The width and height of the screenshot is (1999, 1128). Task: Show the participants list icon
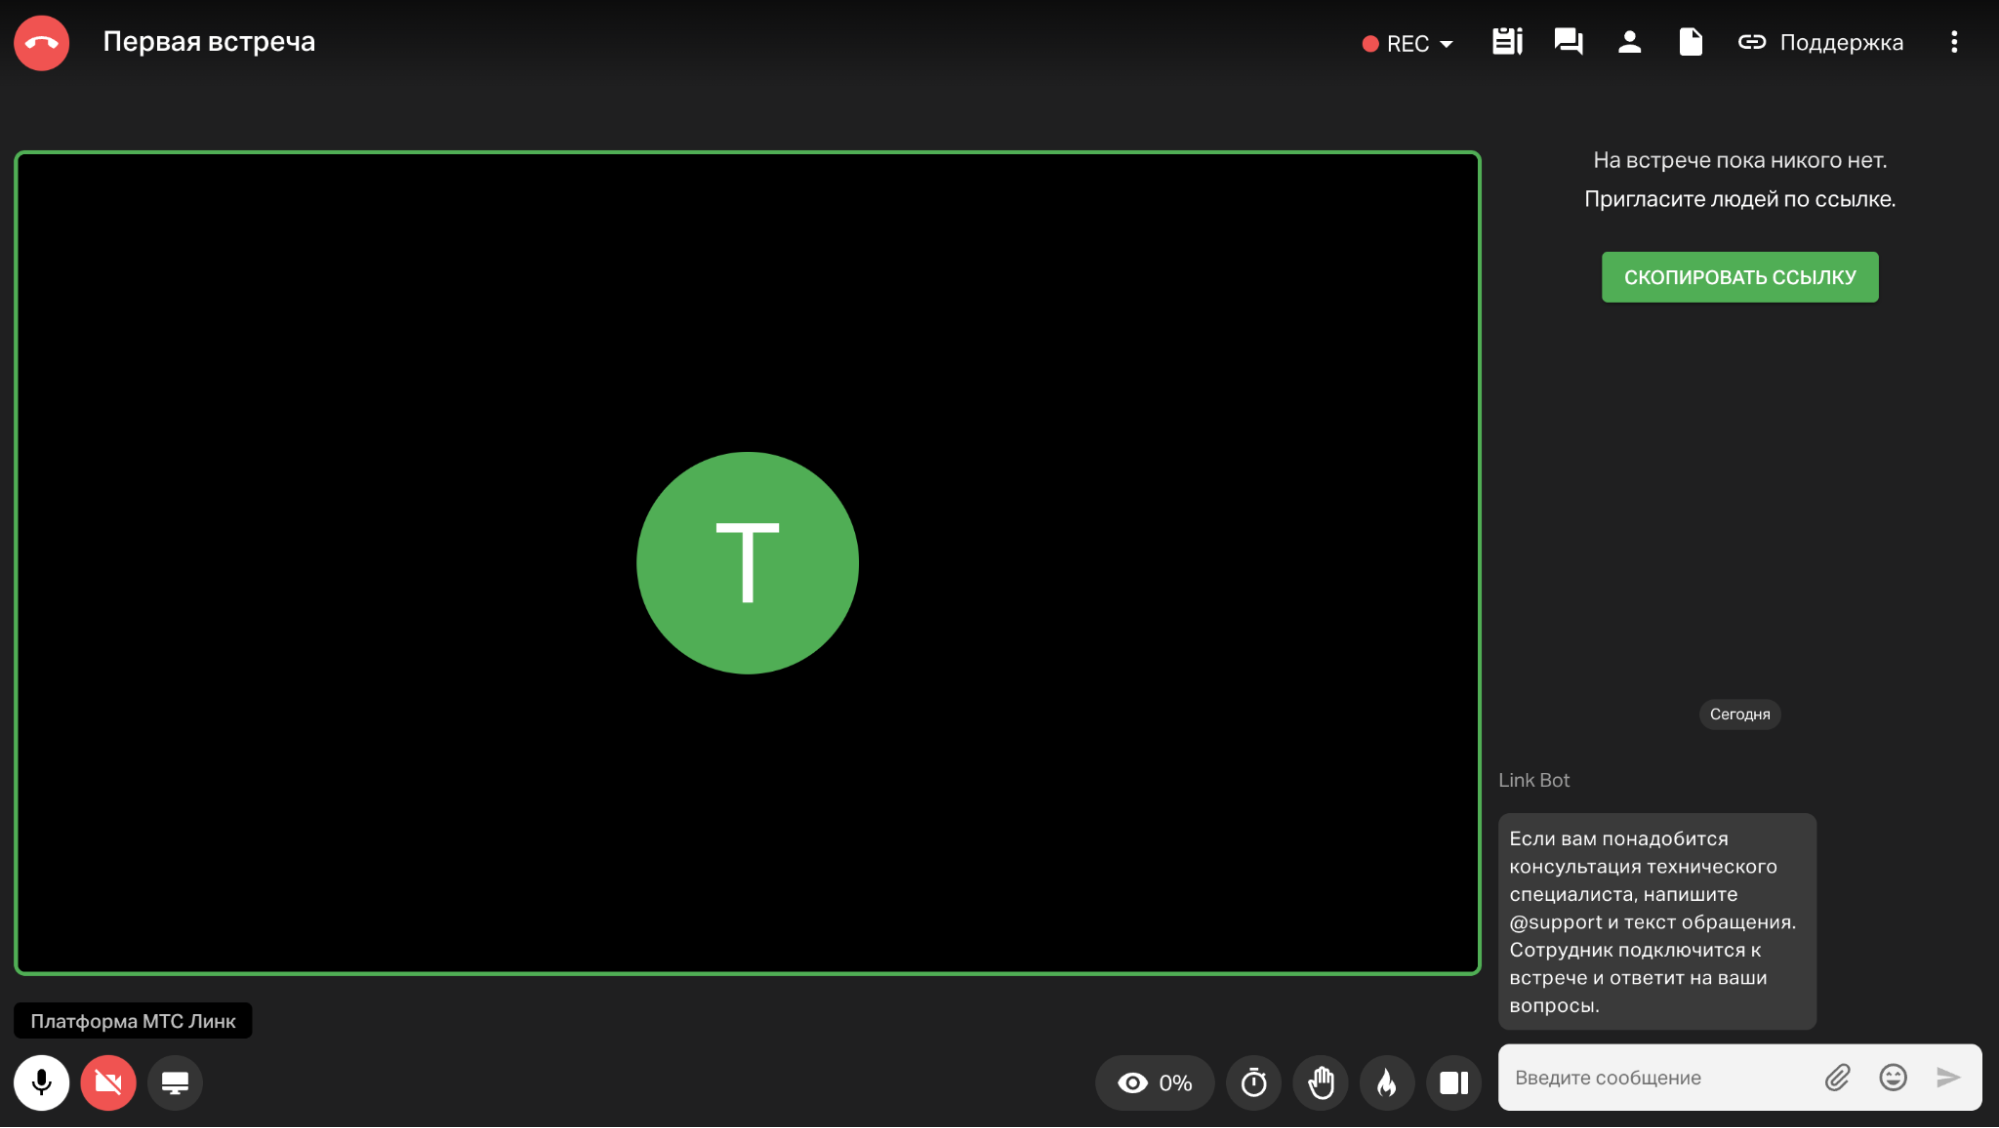[1629, 42]
